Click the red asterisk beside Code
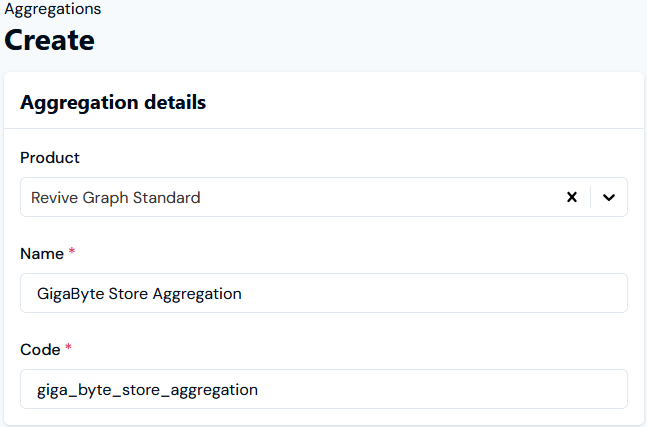 69,350
